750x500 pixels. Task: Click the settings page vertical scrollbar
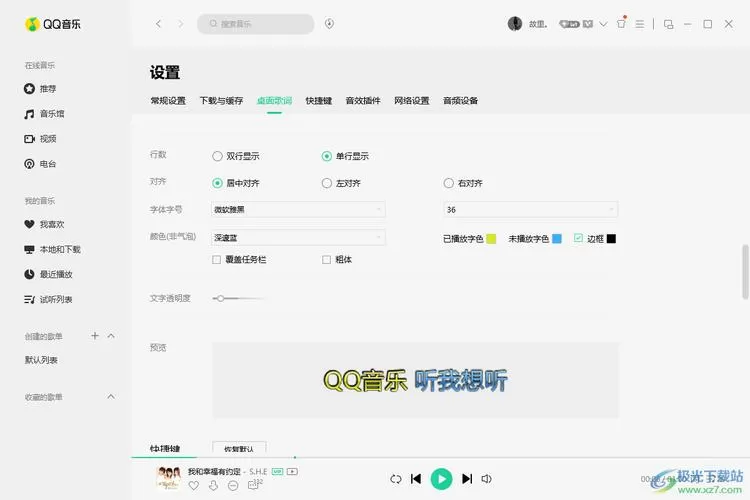745,272
